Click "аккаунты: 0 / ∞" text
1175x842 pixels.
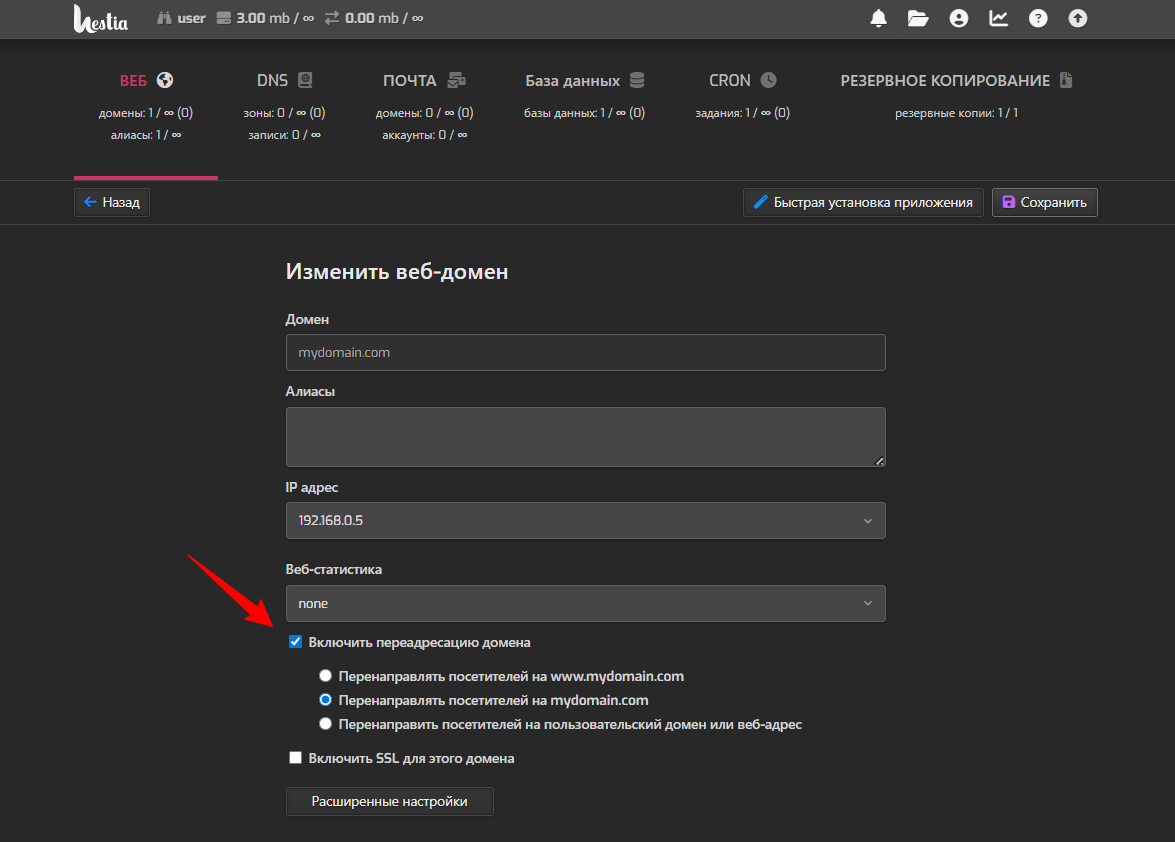[x=425, y=135]
